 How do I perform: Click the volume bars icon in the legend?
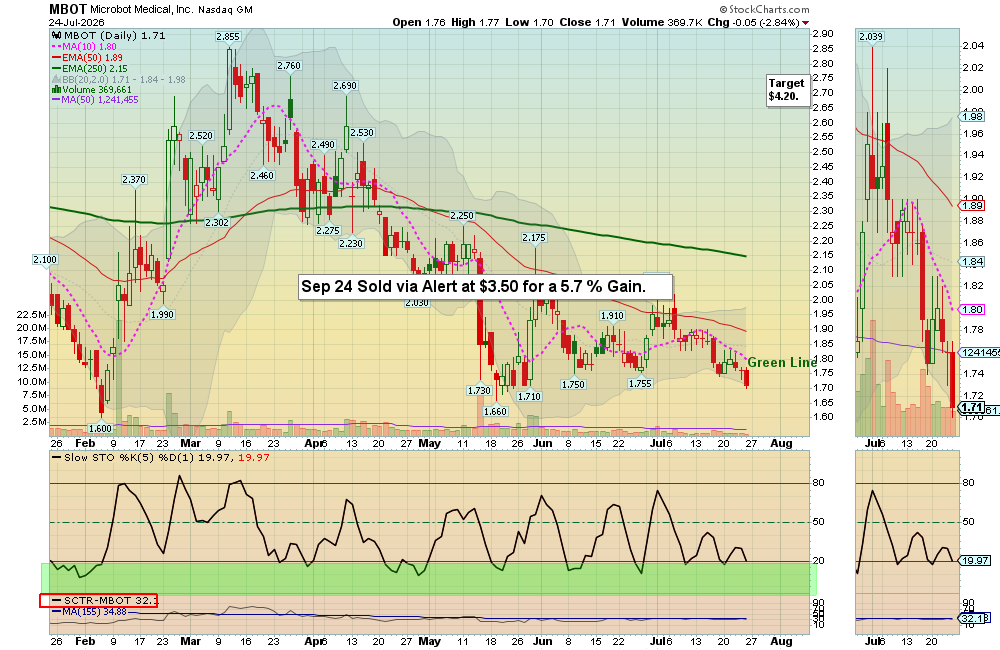click(56, 89)
